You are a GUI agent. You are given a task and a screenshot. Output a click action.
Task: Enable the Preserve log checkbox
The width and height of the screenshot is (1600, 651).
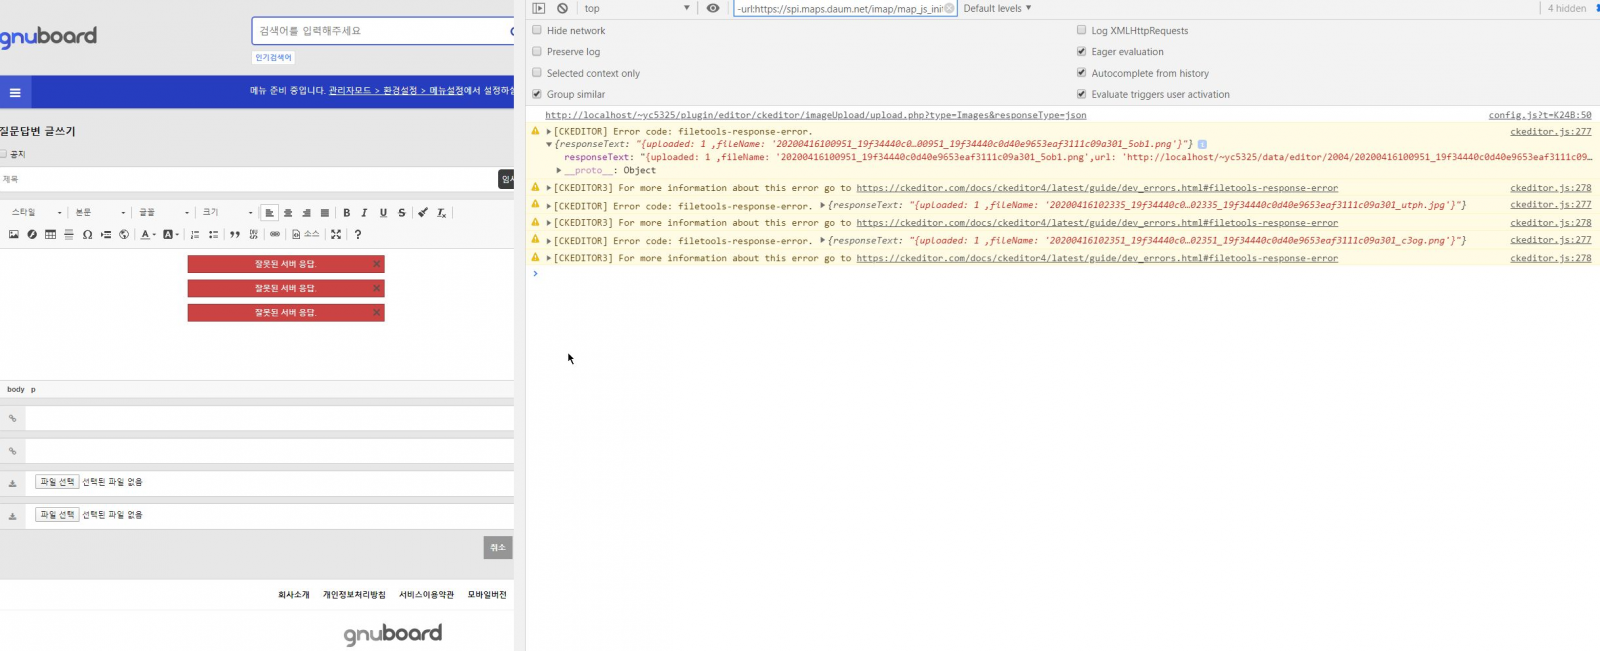537,52
